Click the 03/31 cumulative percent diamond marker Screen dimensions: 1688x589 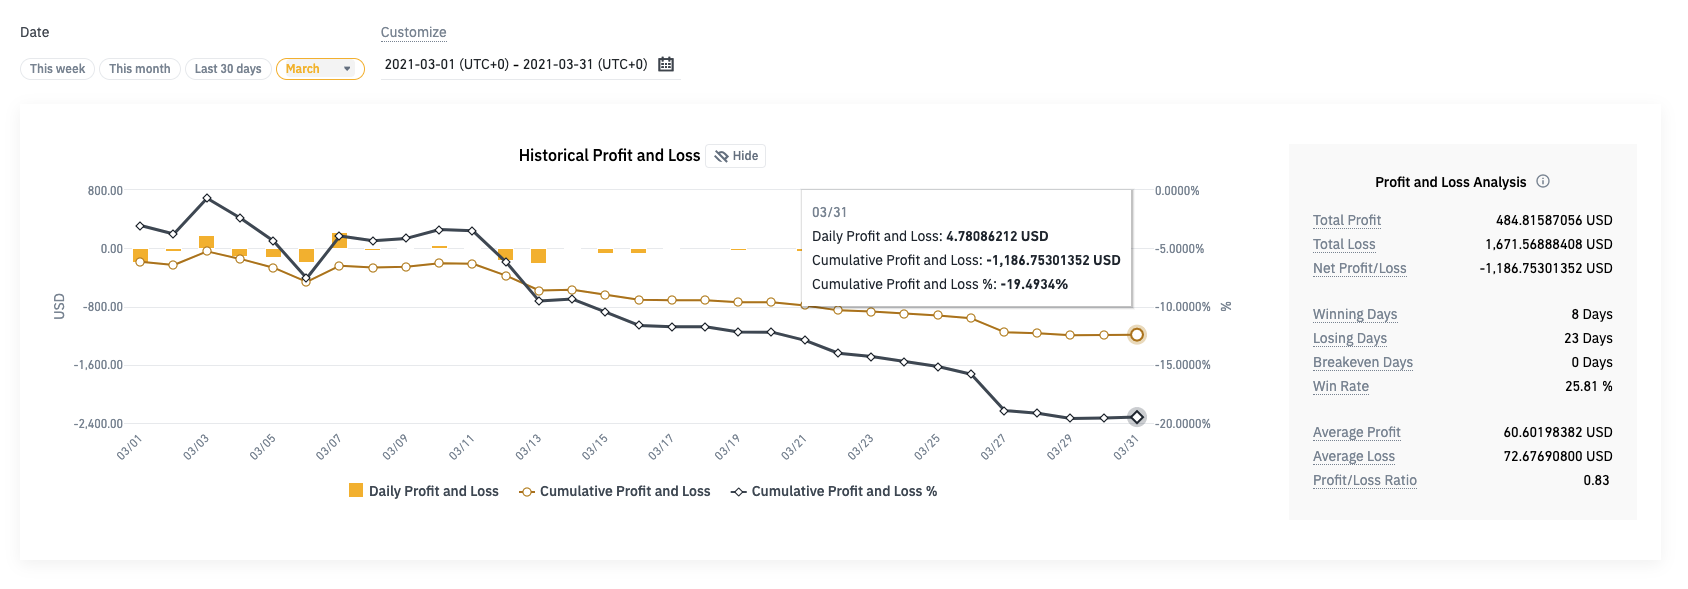(x=1137, y=417)
